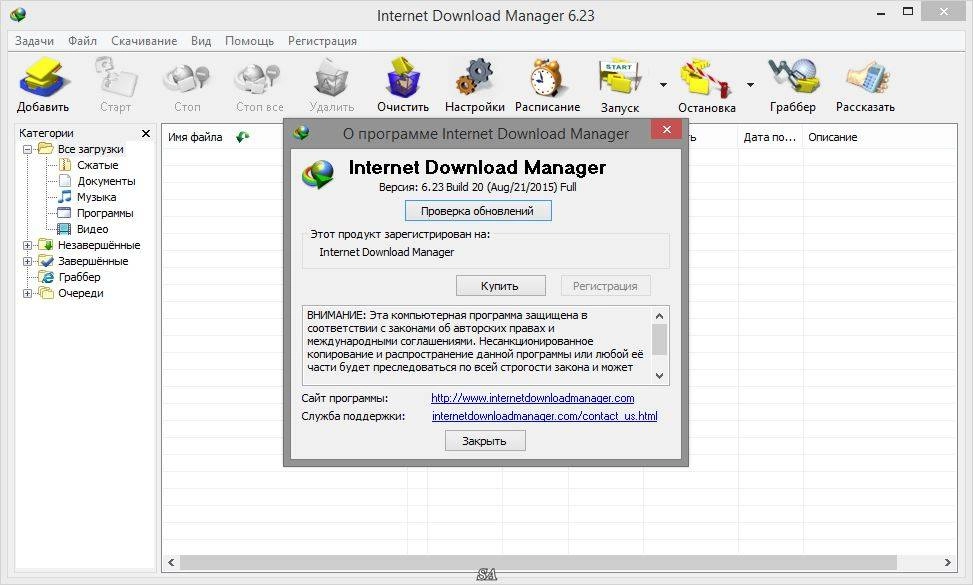The image size is (973, 585).
Task: Click the Стоп toolbar icon
Action: (187, 78)
